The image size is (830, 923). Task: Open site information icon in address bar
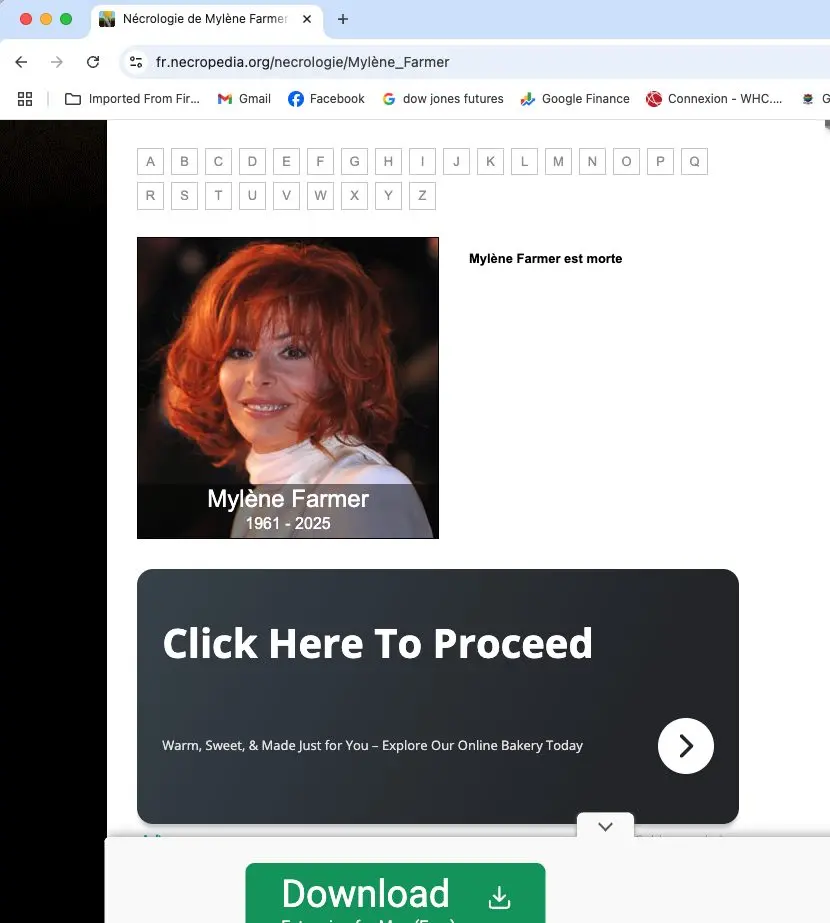point(136,62)
